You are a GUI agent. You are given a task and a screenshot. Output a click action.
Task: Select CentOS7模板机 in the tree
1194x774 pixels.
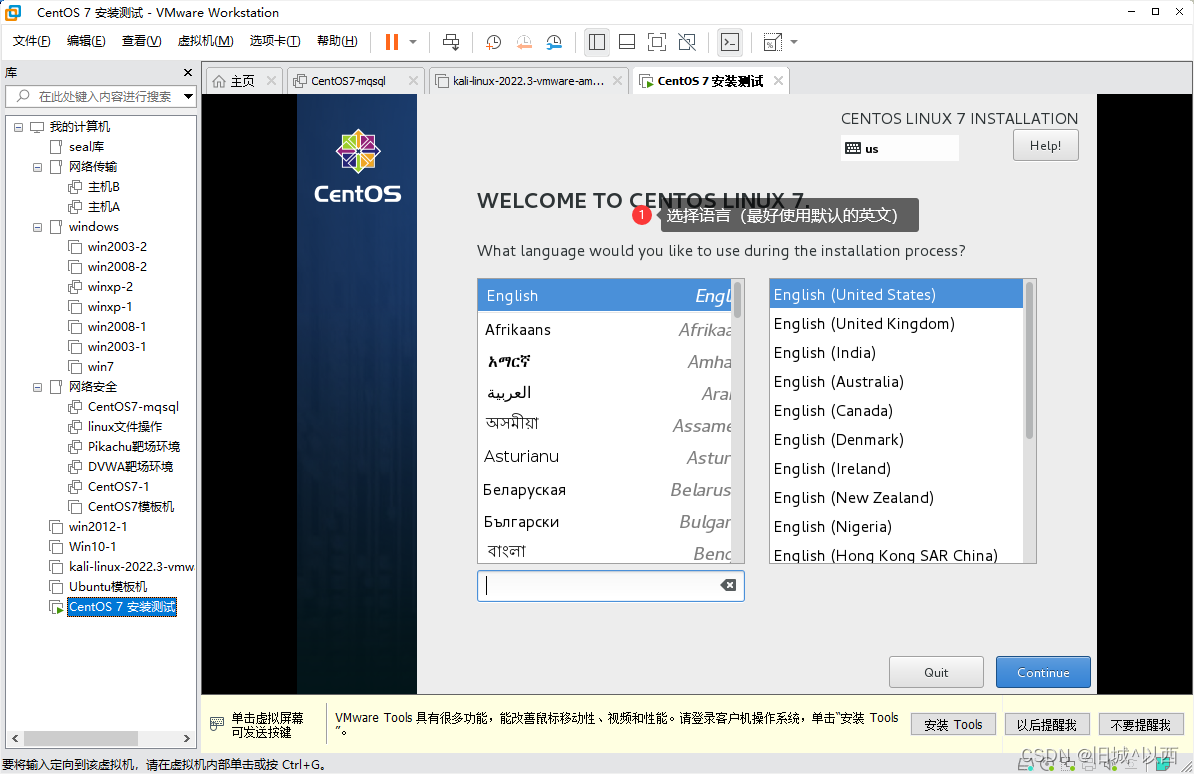pyautogui.click(x=130, y=507)
